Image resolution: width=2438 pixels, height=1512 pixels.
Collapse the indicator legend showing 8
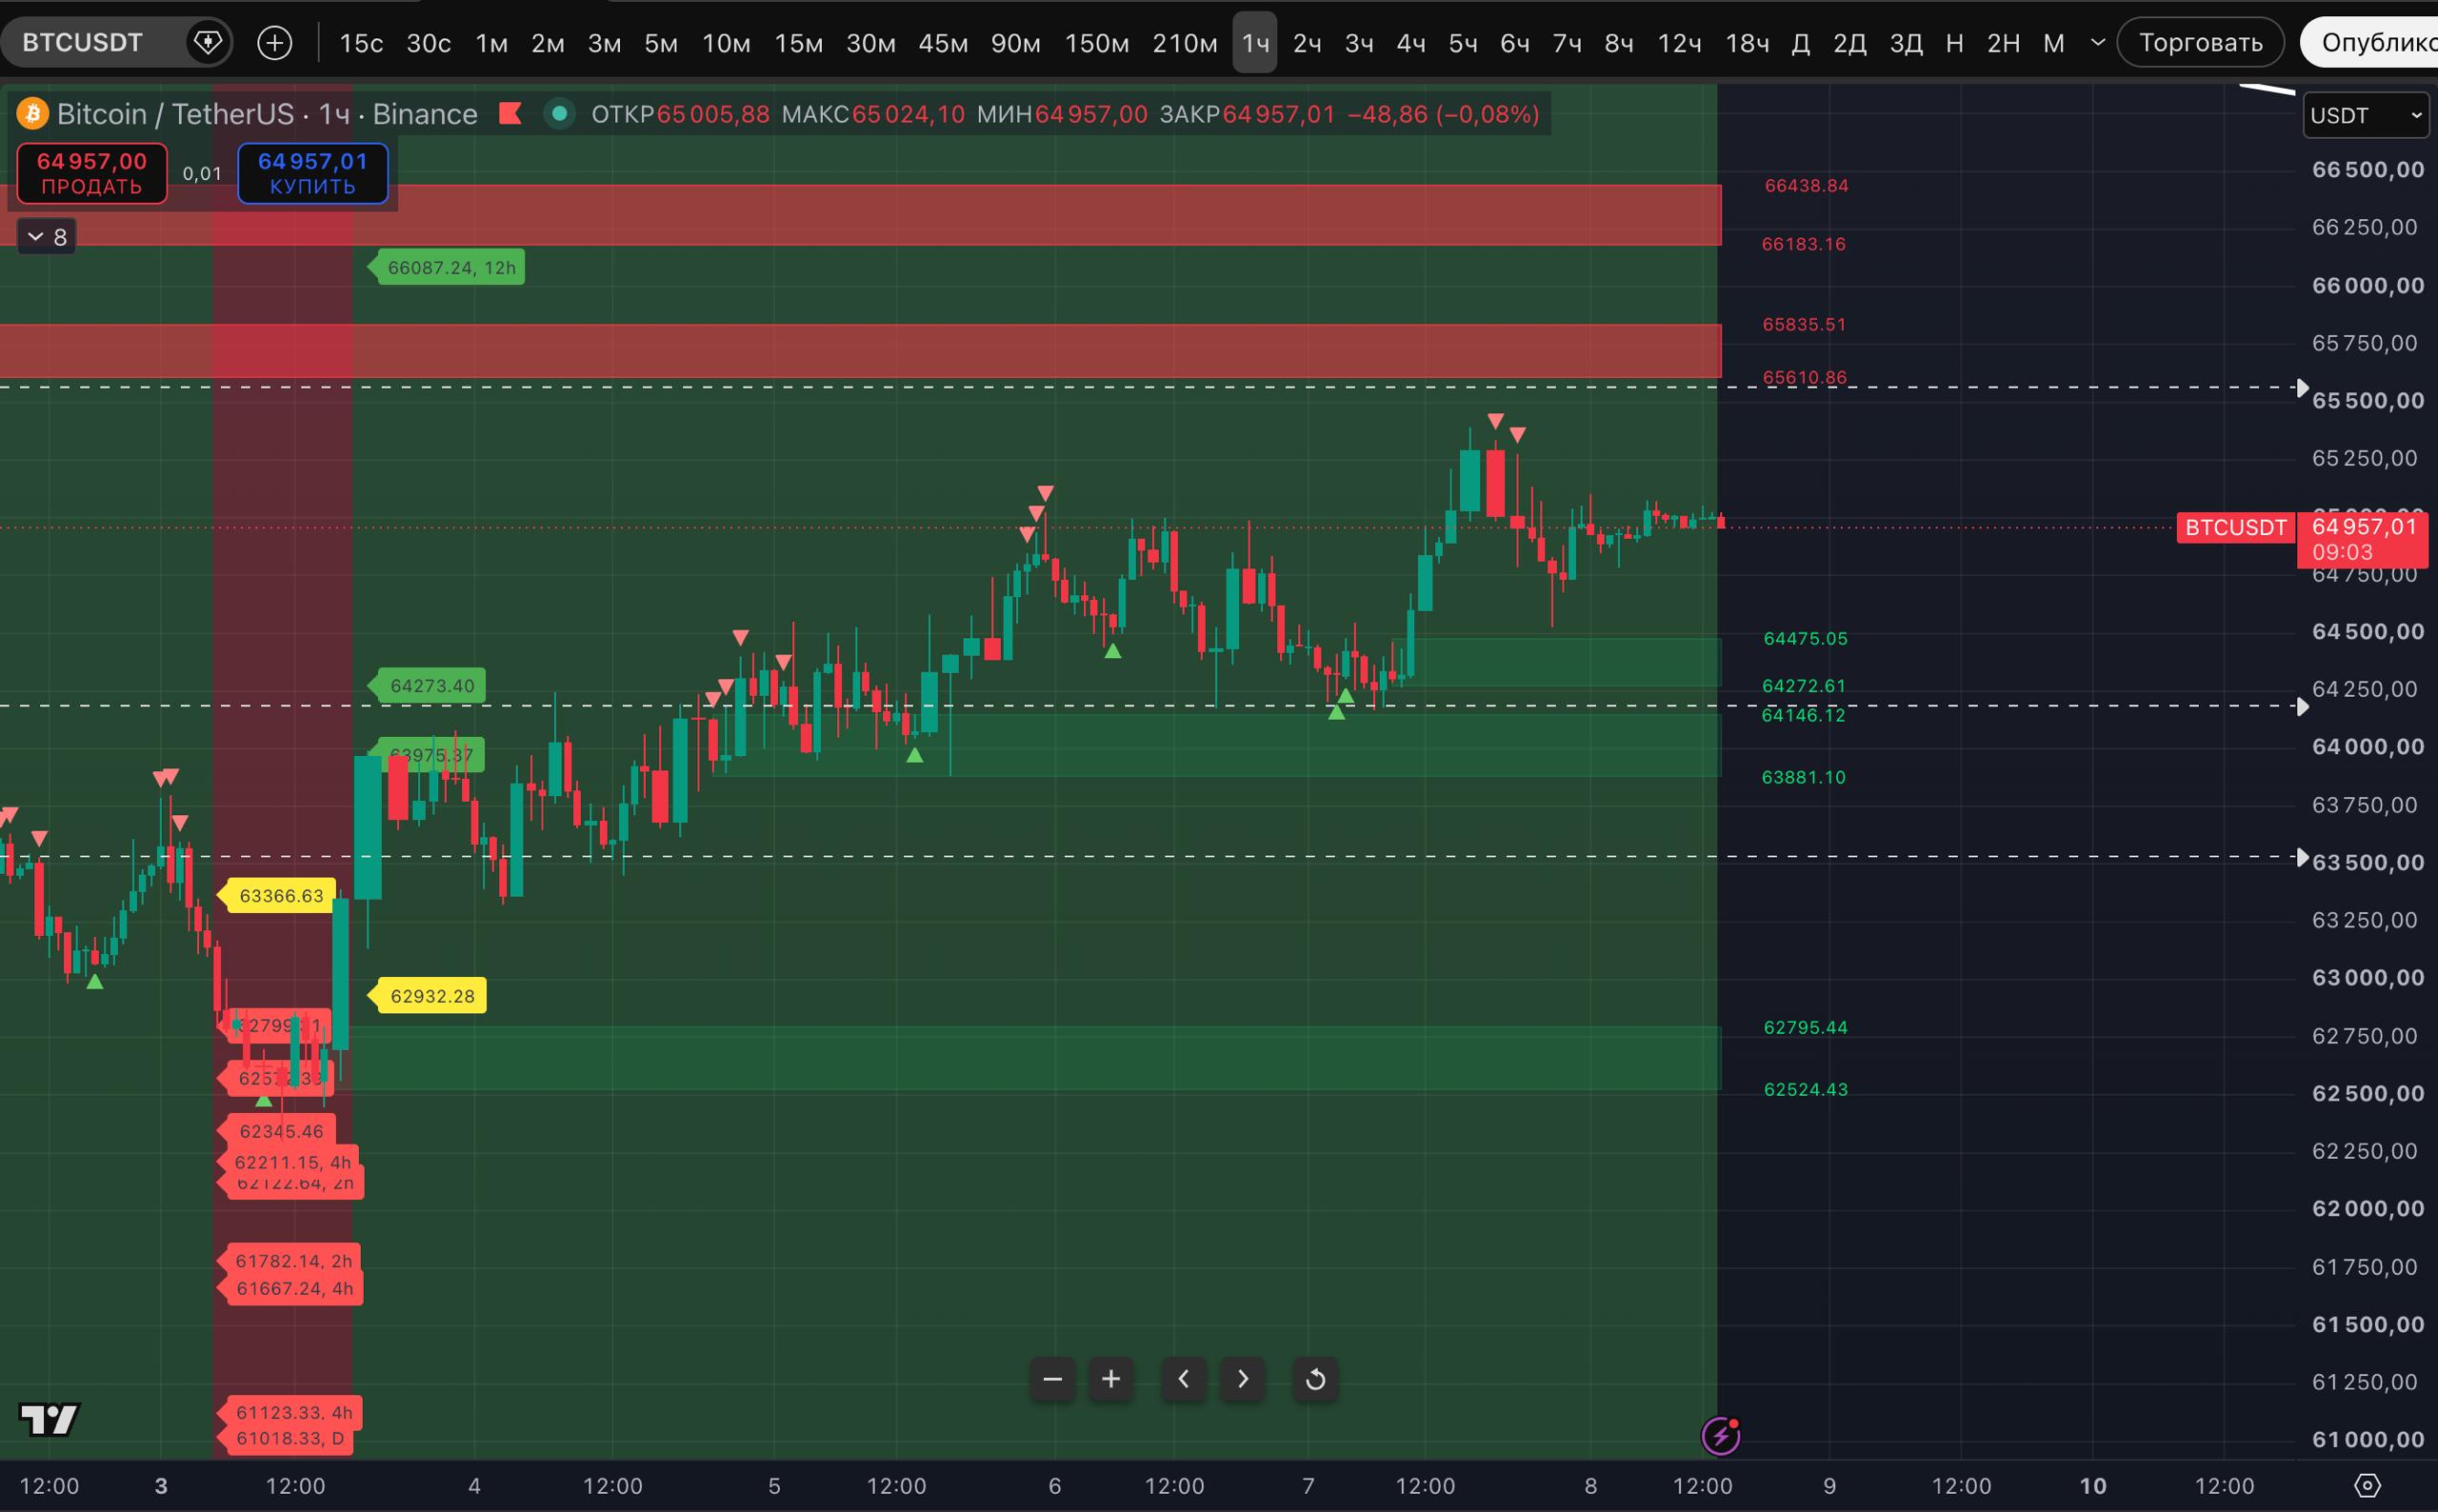(x=47, y=237)
